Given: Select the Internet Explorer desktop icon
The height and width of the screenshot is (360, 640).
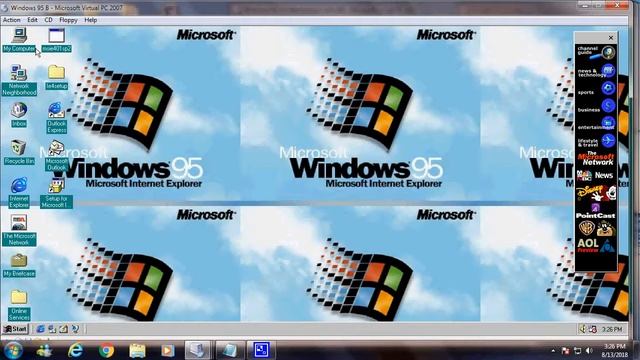Looking at the screenshot, I should [x=19, y=193].
